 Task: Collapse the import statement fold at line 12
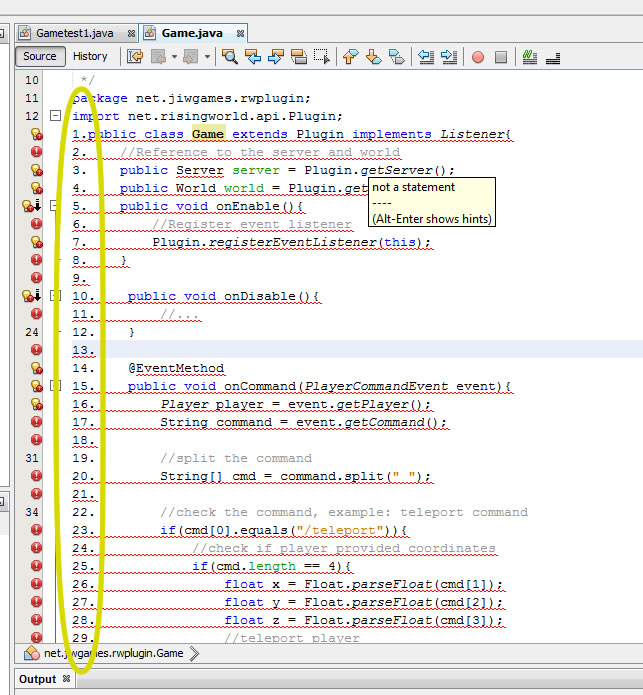click(55, 116)
